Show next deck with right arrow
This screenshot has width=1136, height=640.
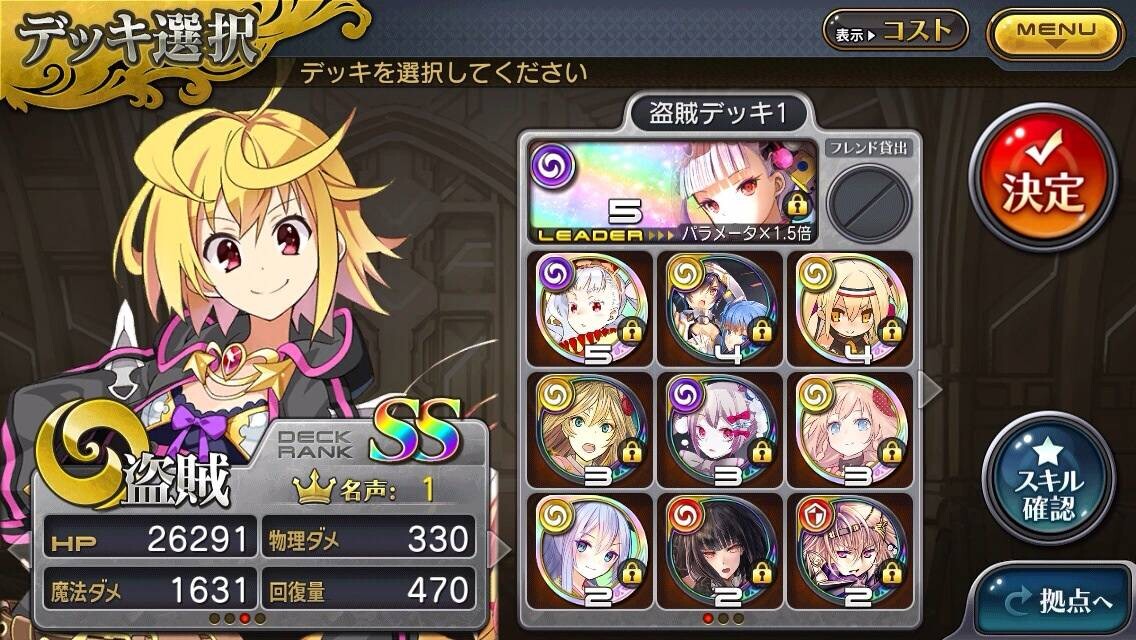tap(930, 390)
